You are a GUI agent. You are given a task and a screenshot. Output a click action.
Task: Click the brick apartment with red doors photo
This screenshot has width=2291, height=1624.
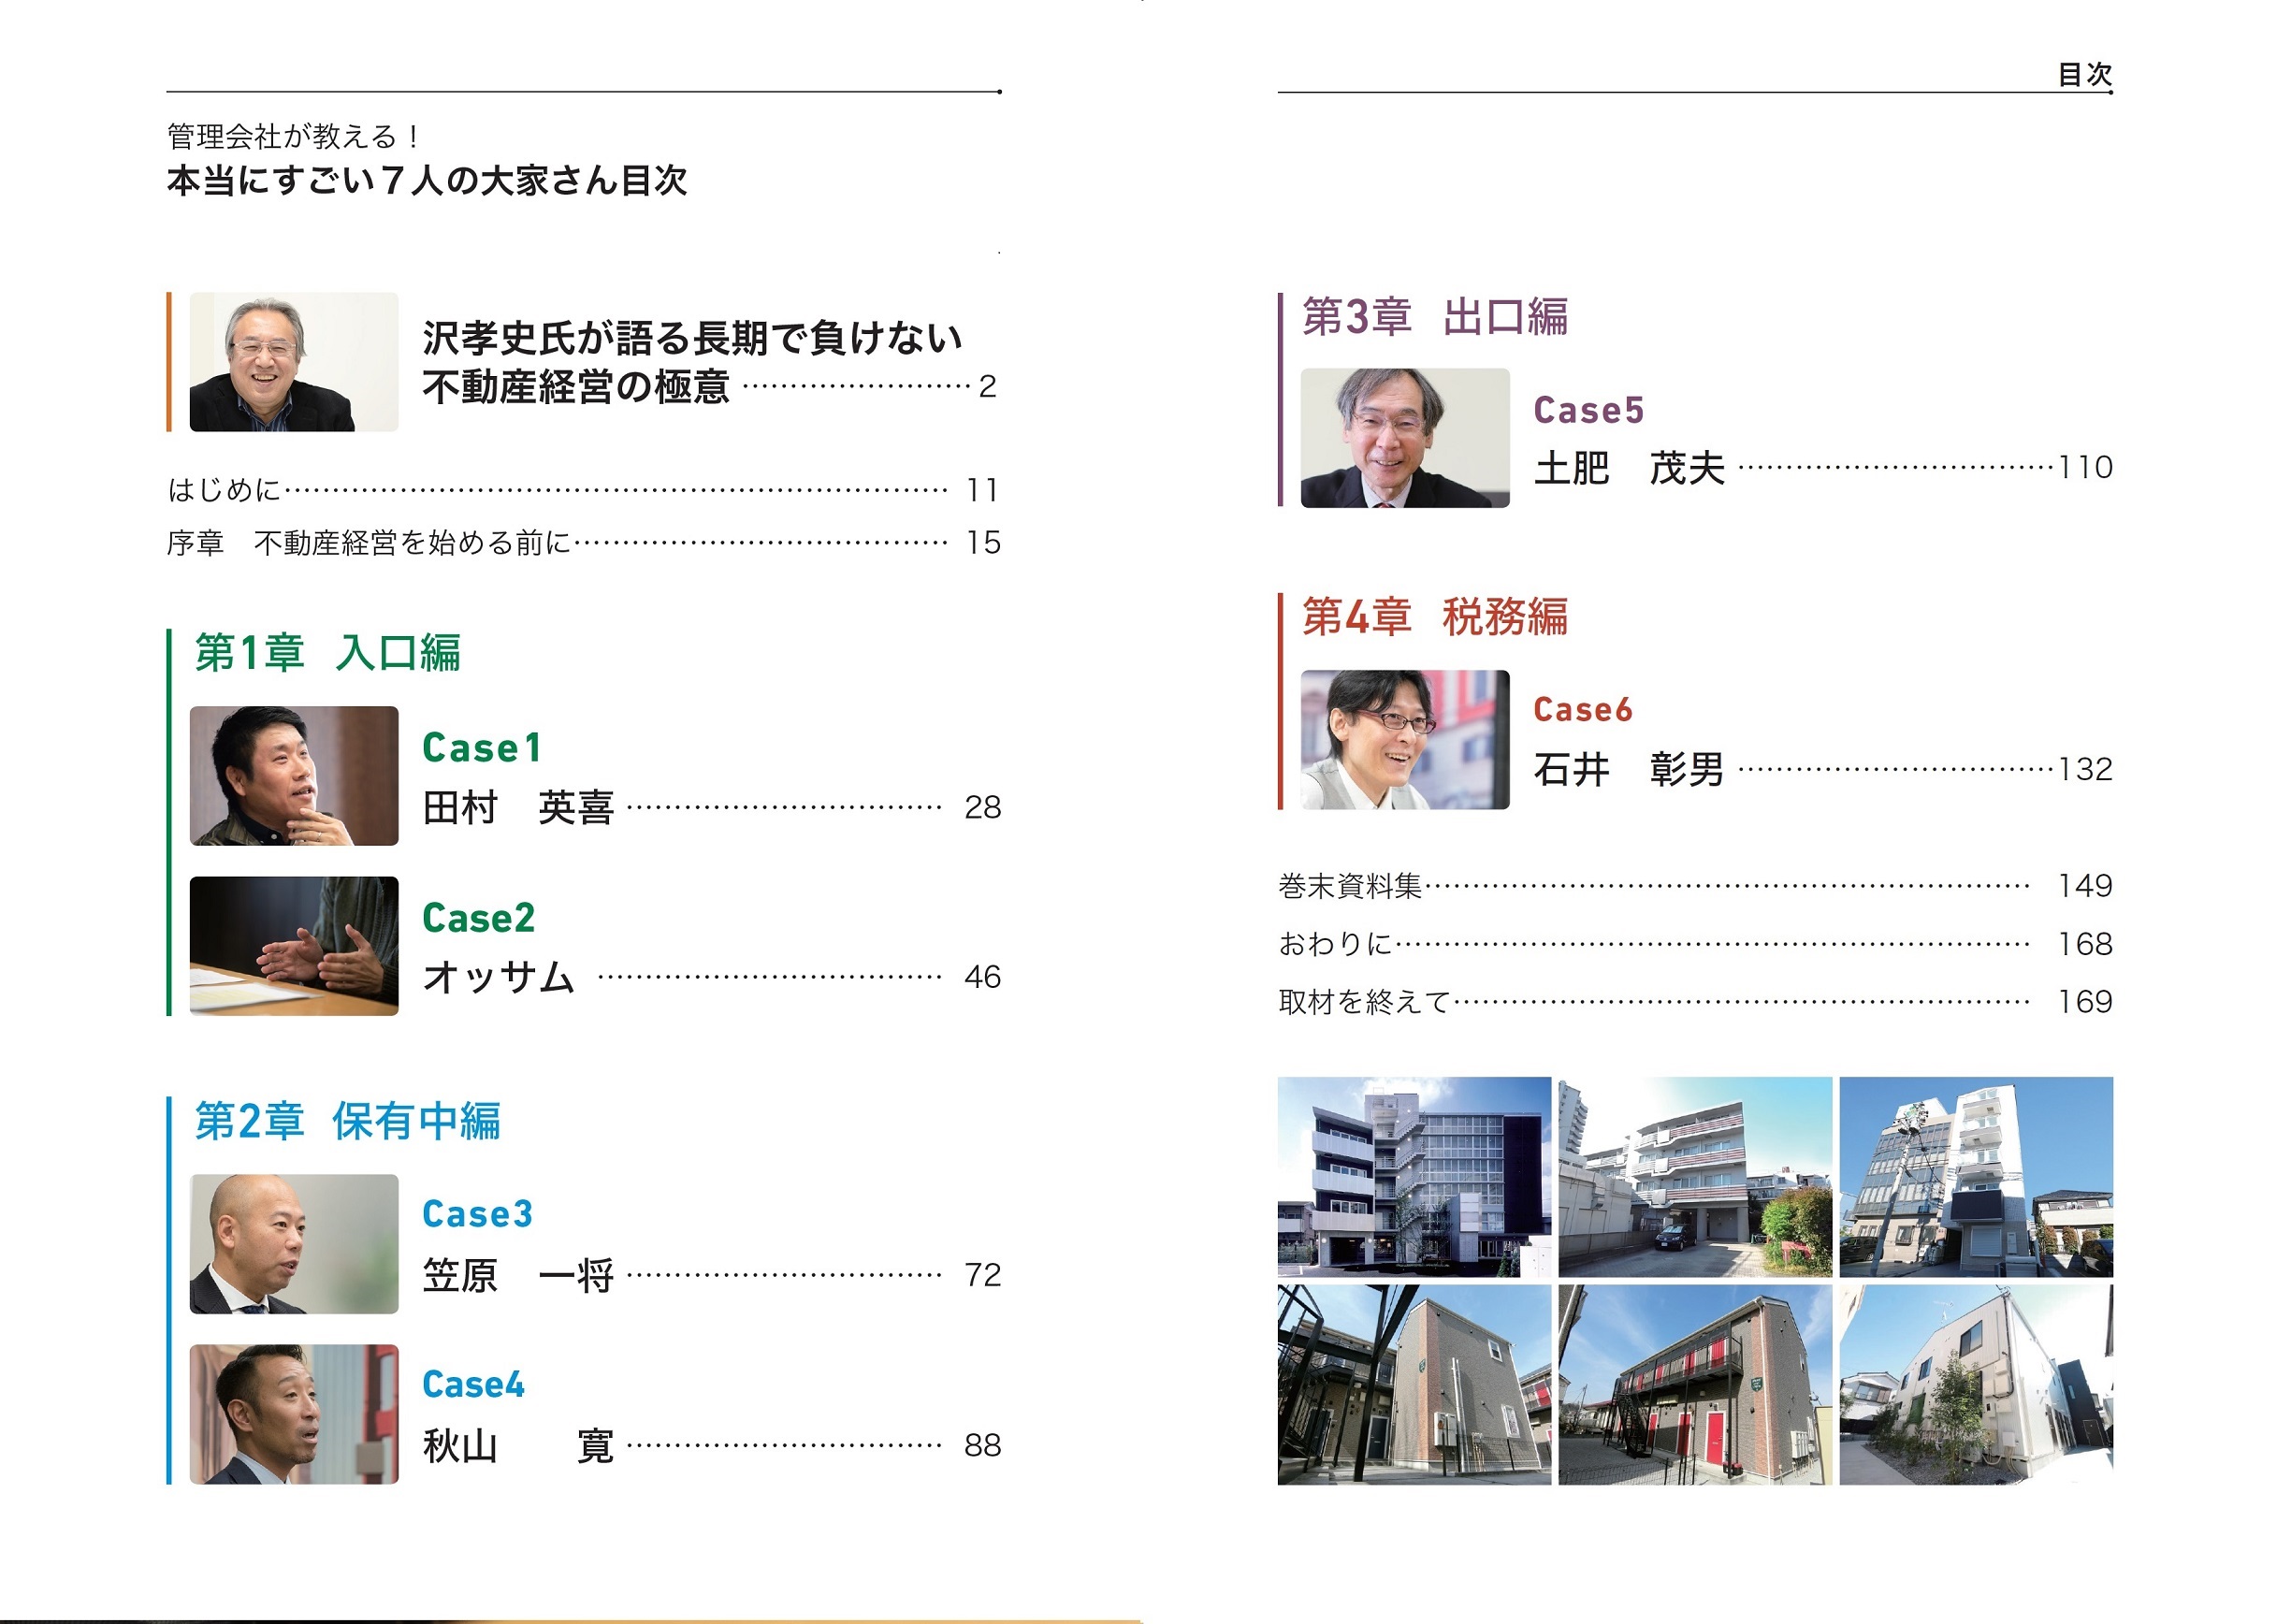pos(1695,1385)
